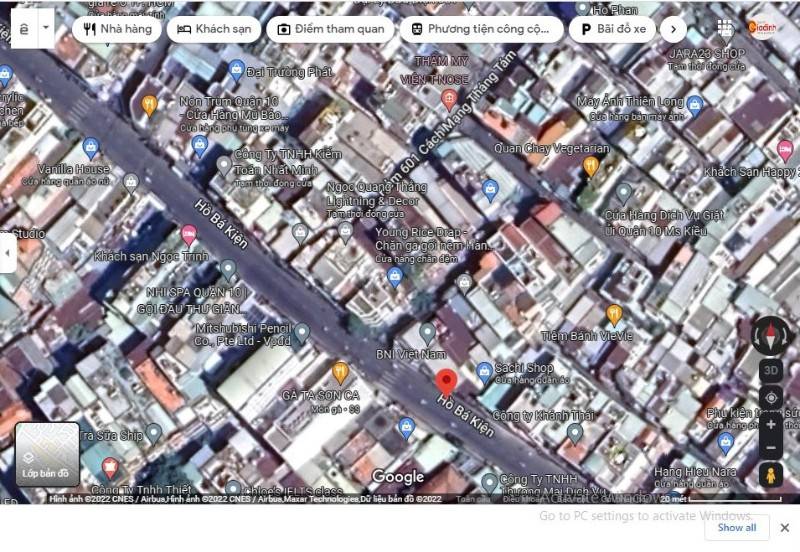Expand the collapsed side panel arrow
Image resolution: width=800 pixels, height=552 pixels.
tap(8, 254)
